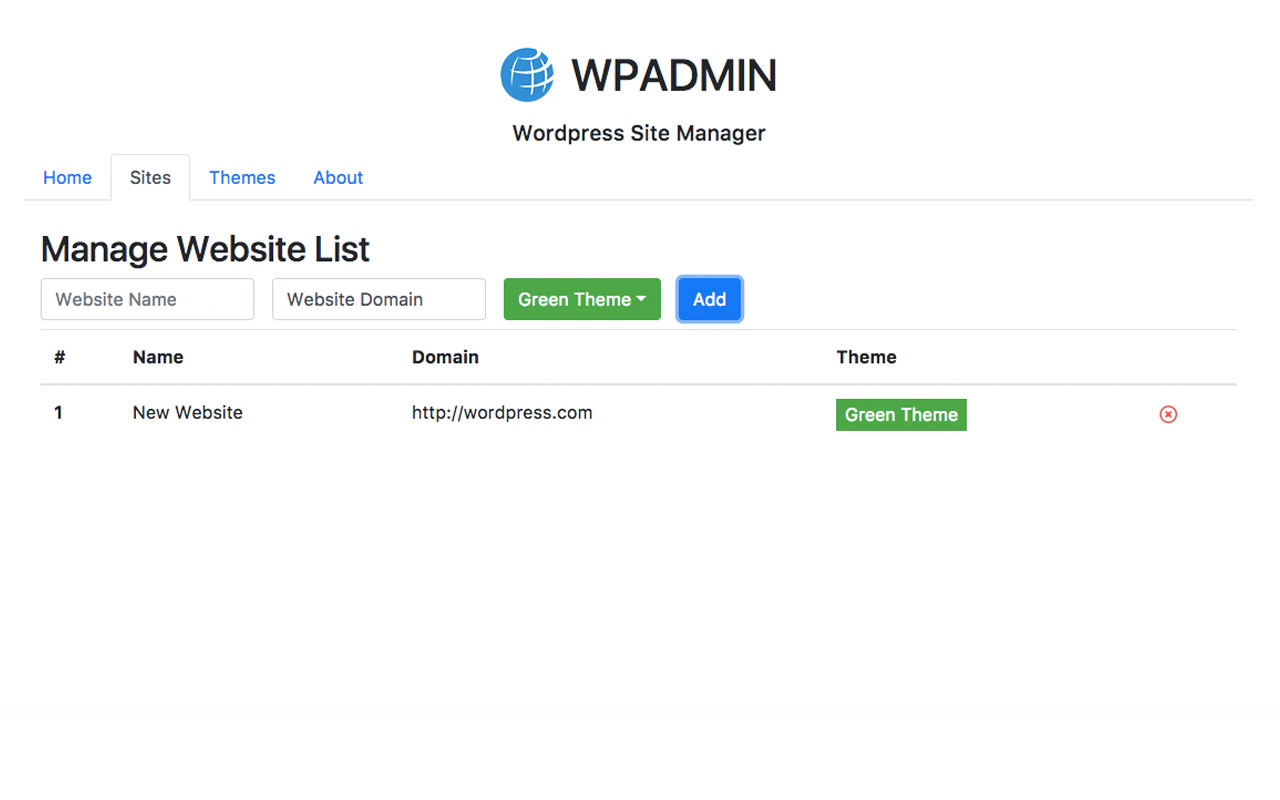The width and height of the screenshot is (1280, 800).
Task: Click the WPADMIN globe logo icon
Action: pyautogui.click(x=527, y=75)
